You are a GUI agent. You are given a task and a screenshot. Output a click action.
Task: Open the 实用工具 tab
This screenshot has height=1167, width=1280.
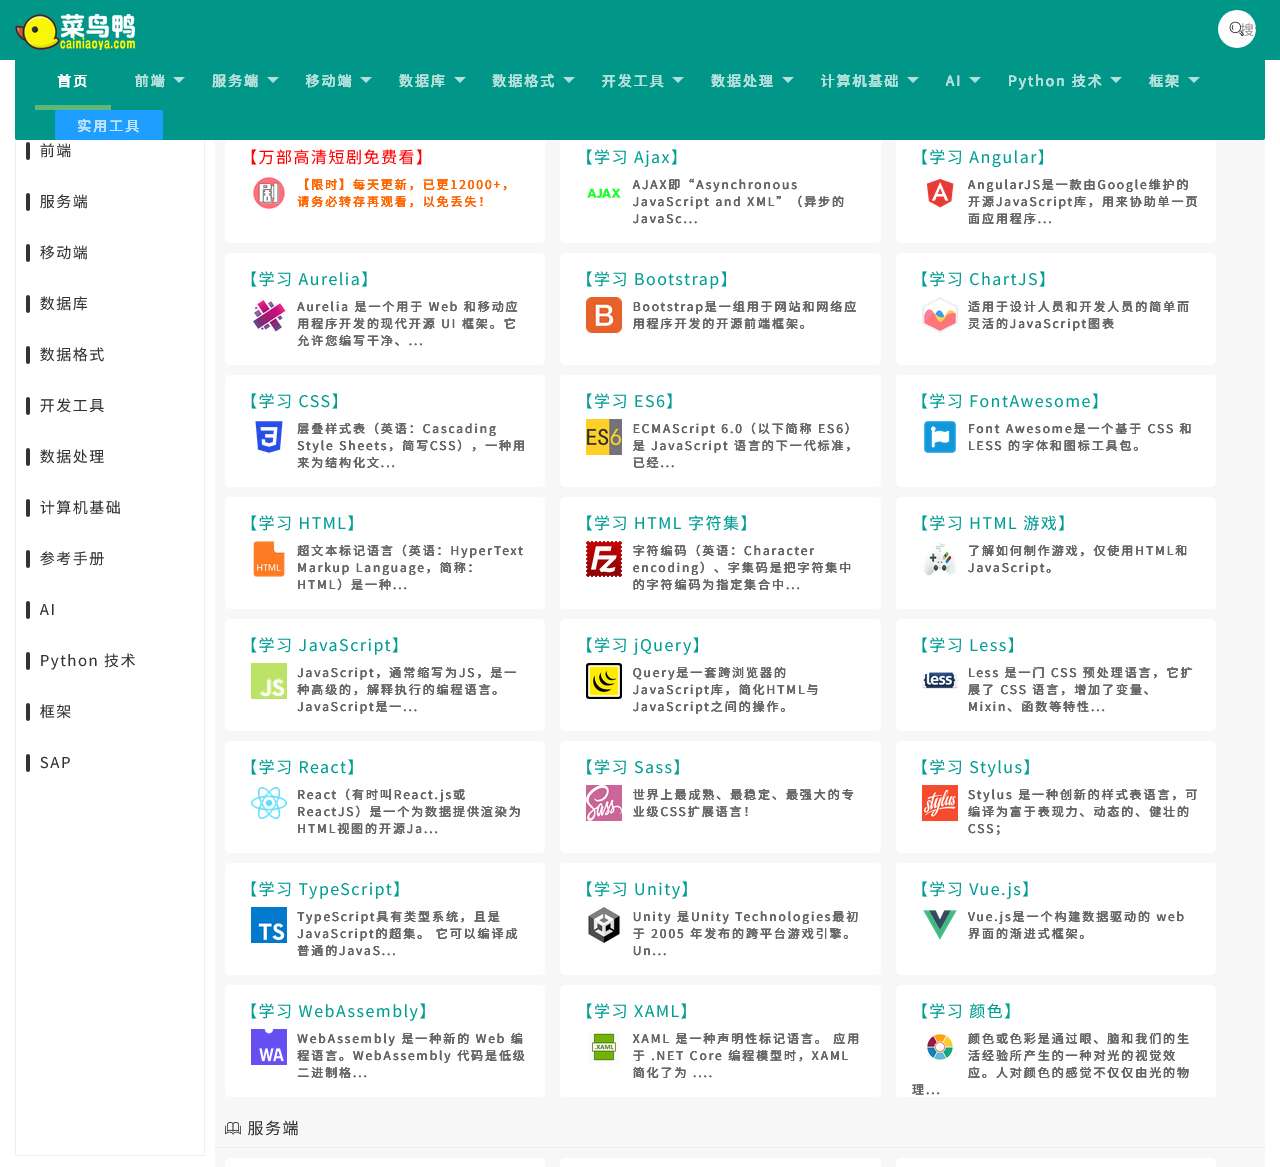point(108,126)
